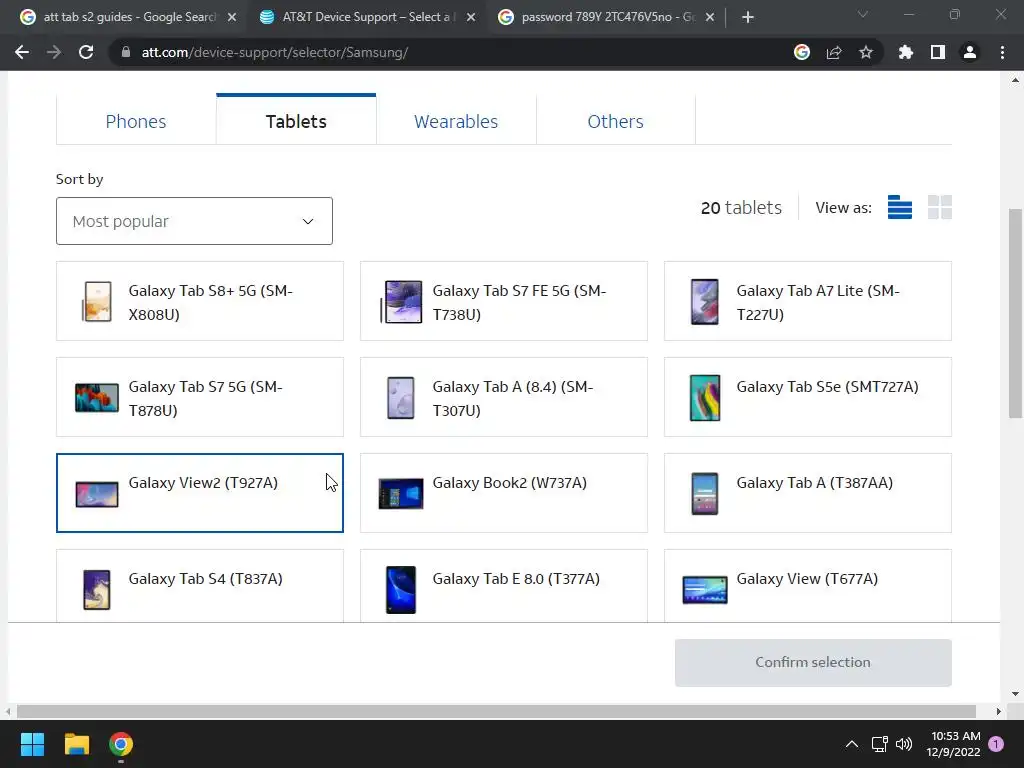1024x768 pixels.
Task: Open File Explorer from the taskbar
Action: tap(76, 744)
